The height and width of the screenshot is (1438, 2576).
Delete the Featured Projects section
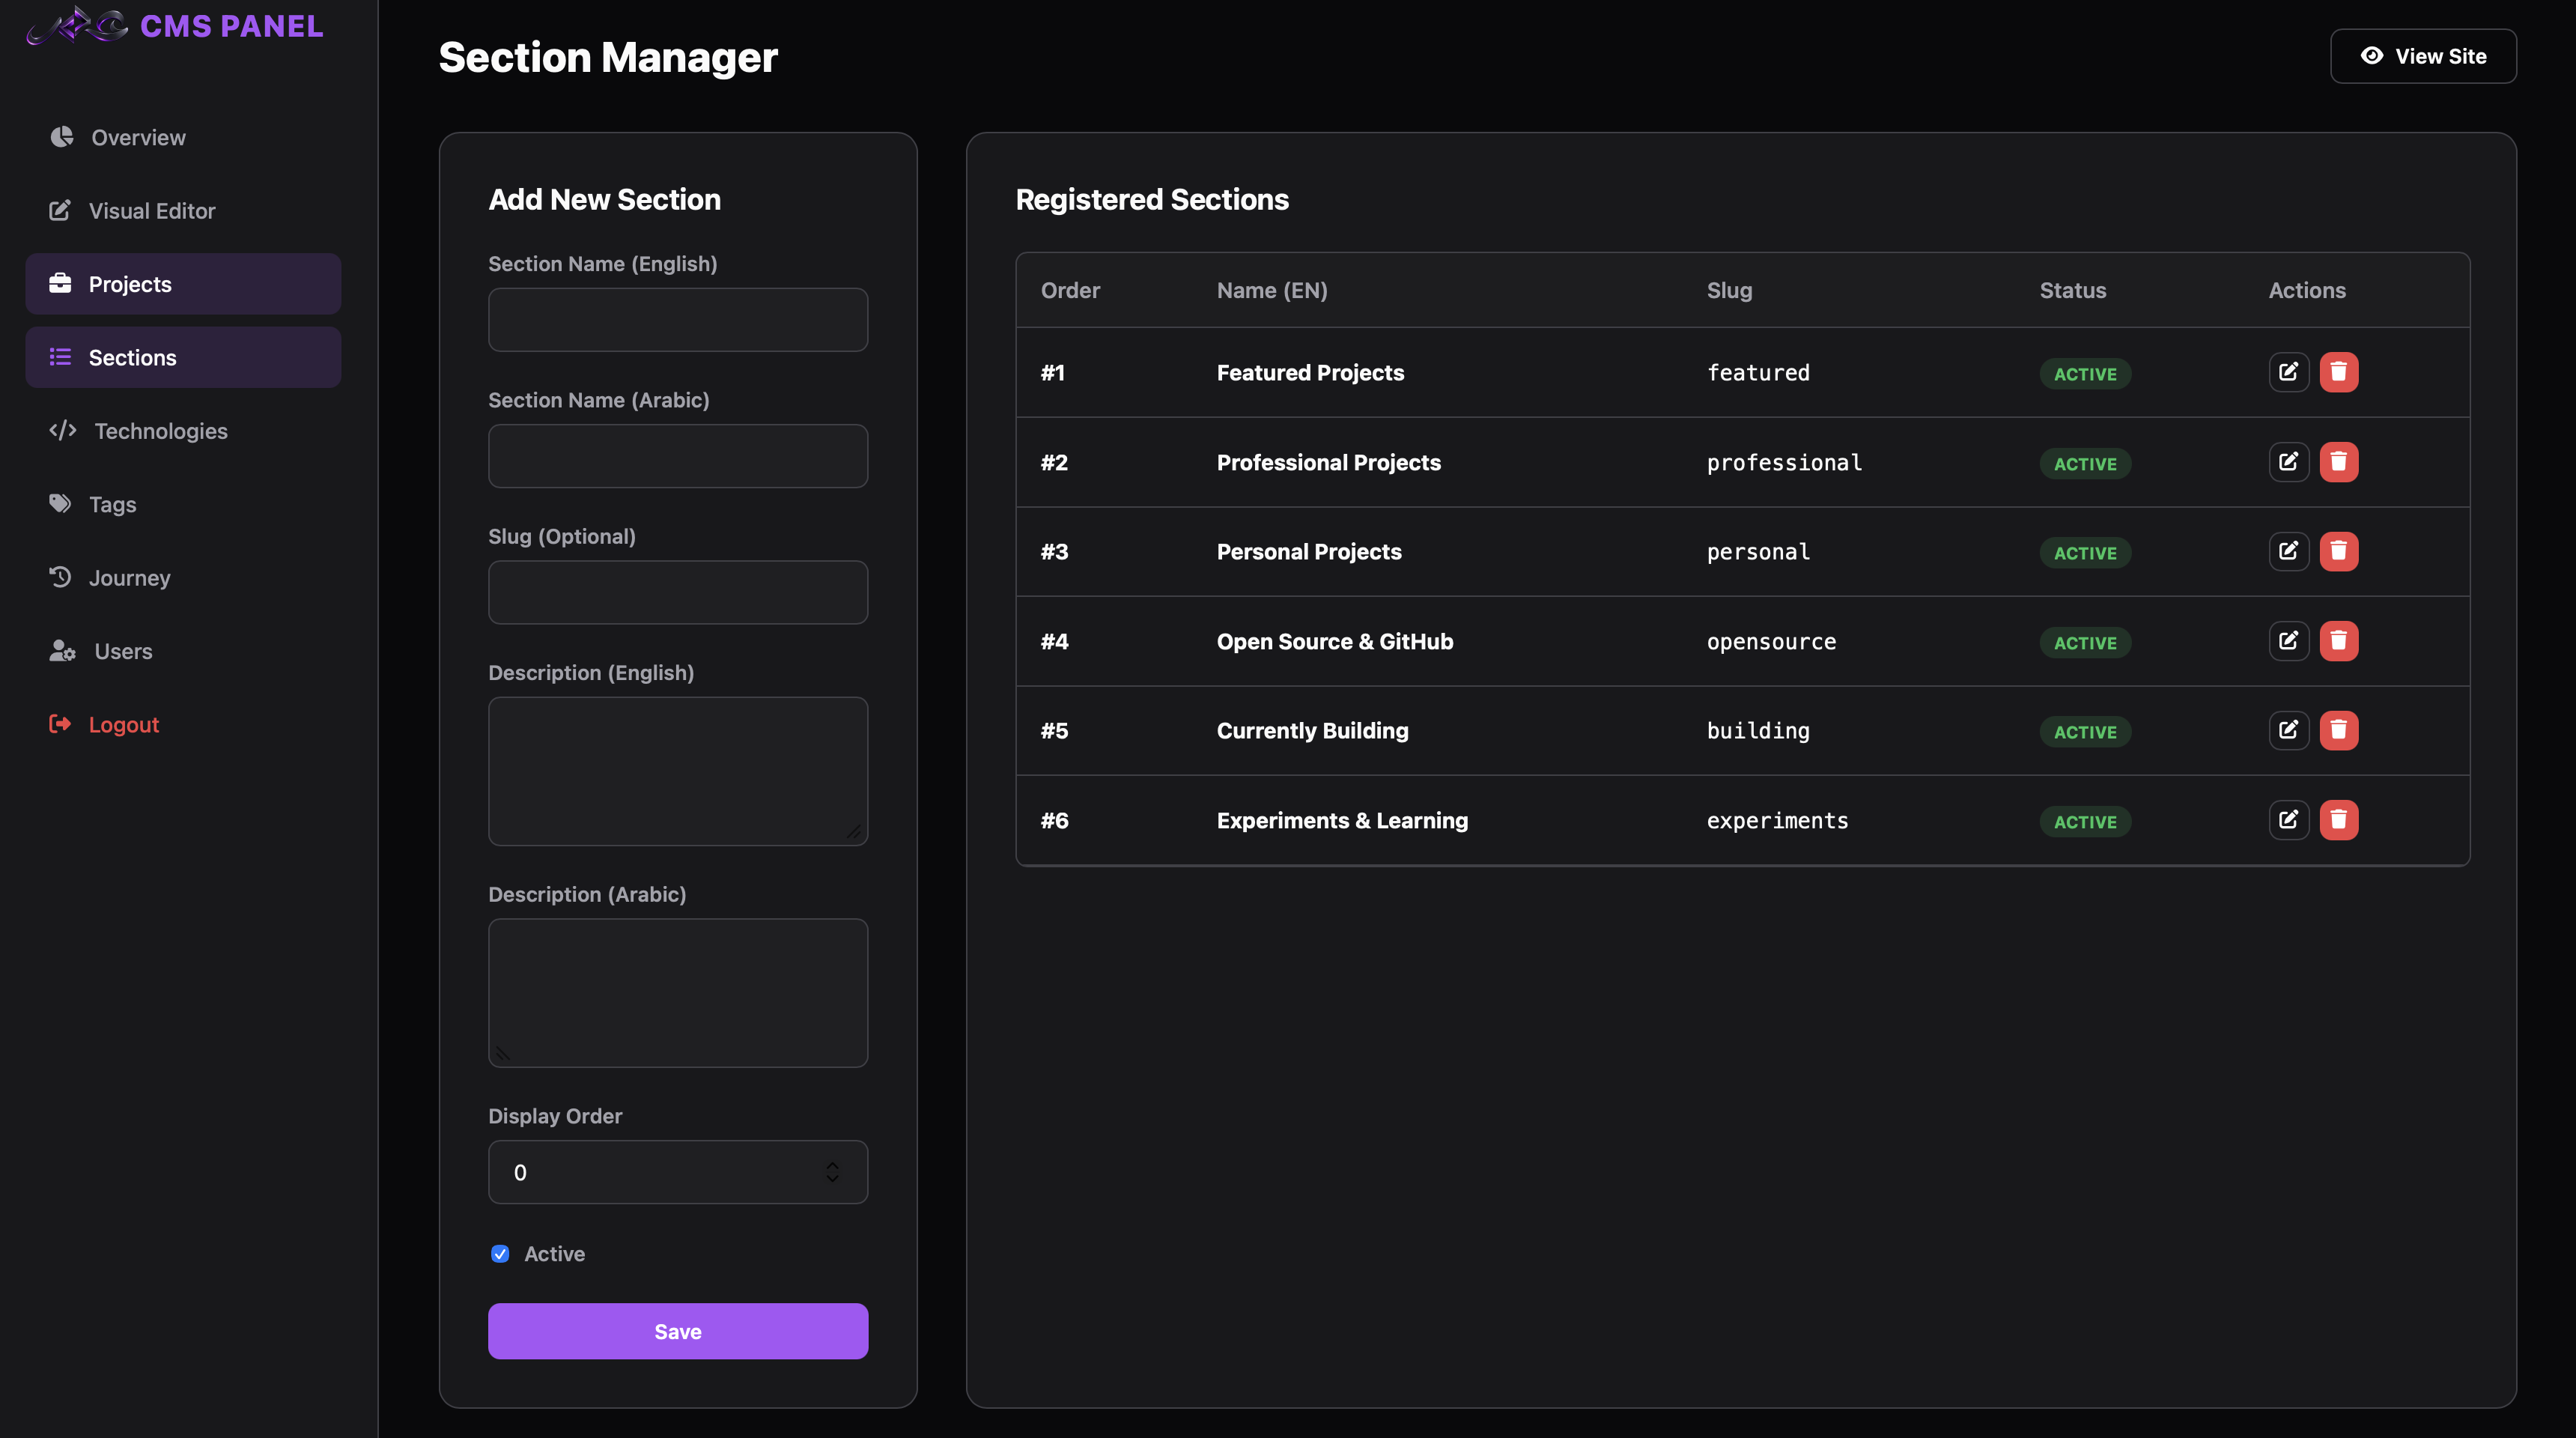(x=2338, y=372)
